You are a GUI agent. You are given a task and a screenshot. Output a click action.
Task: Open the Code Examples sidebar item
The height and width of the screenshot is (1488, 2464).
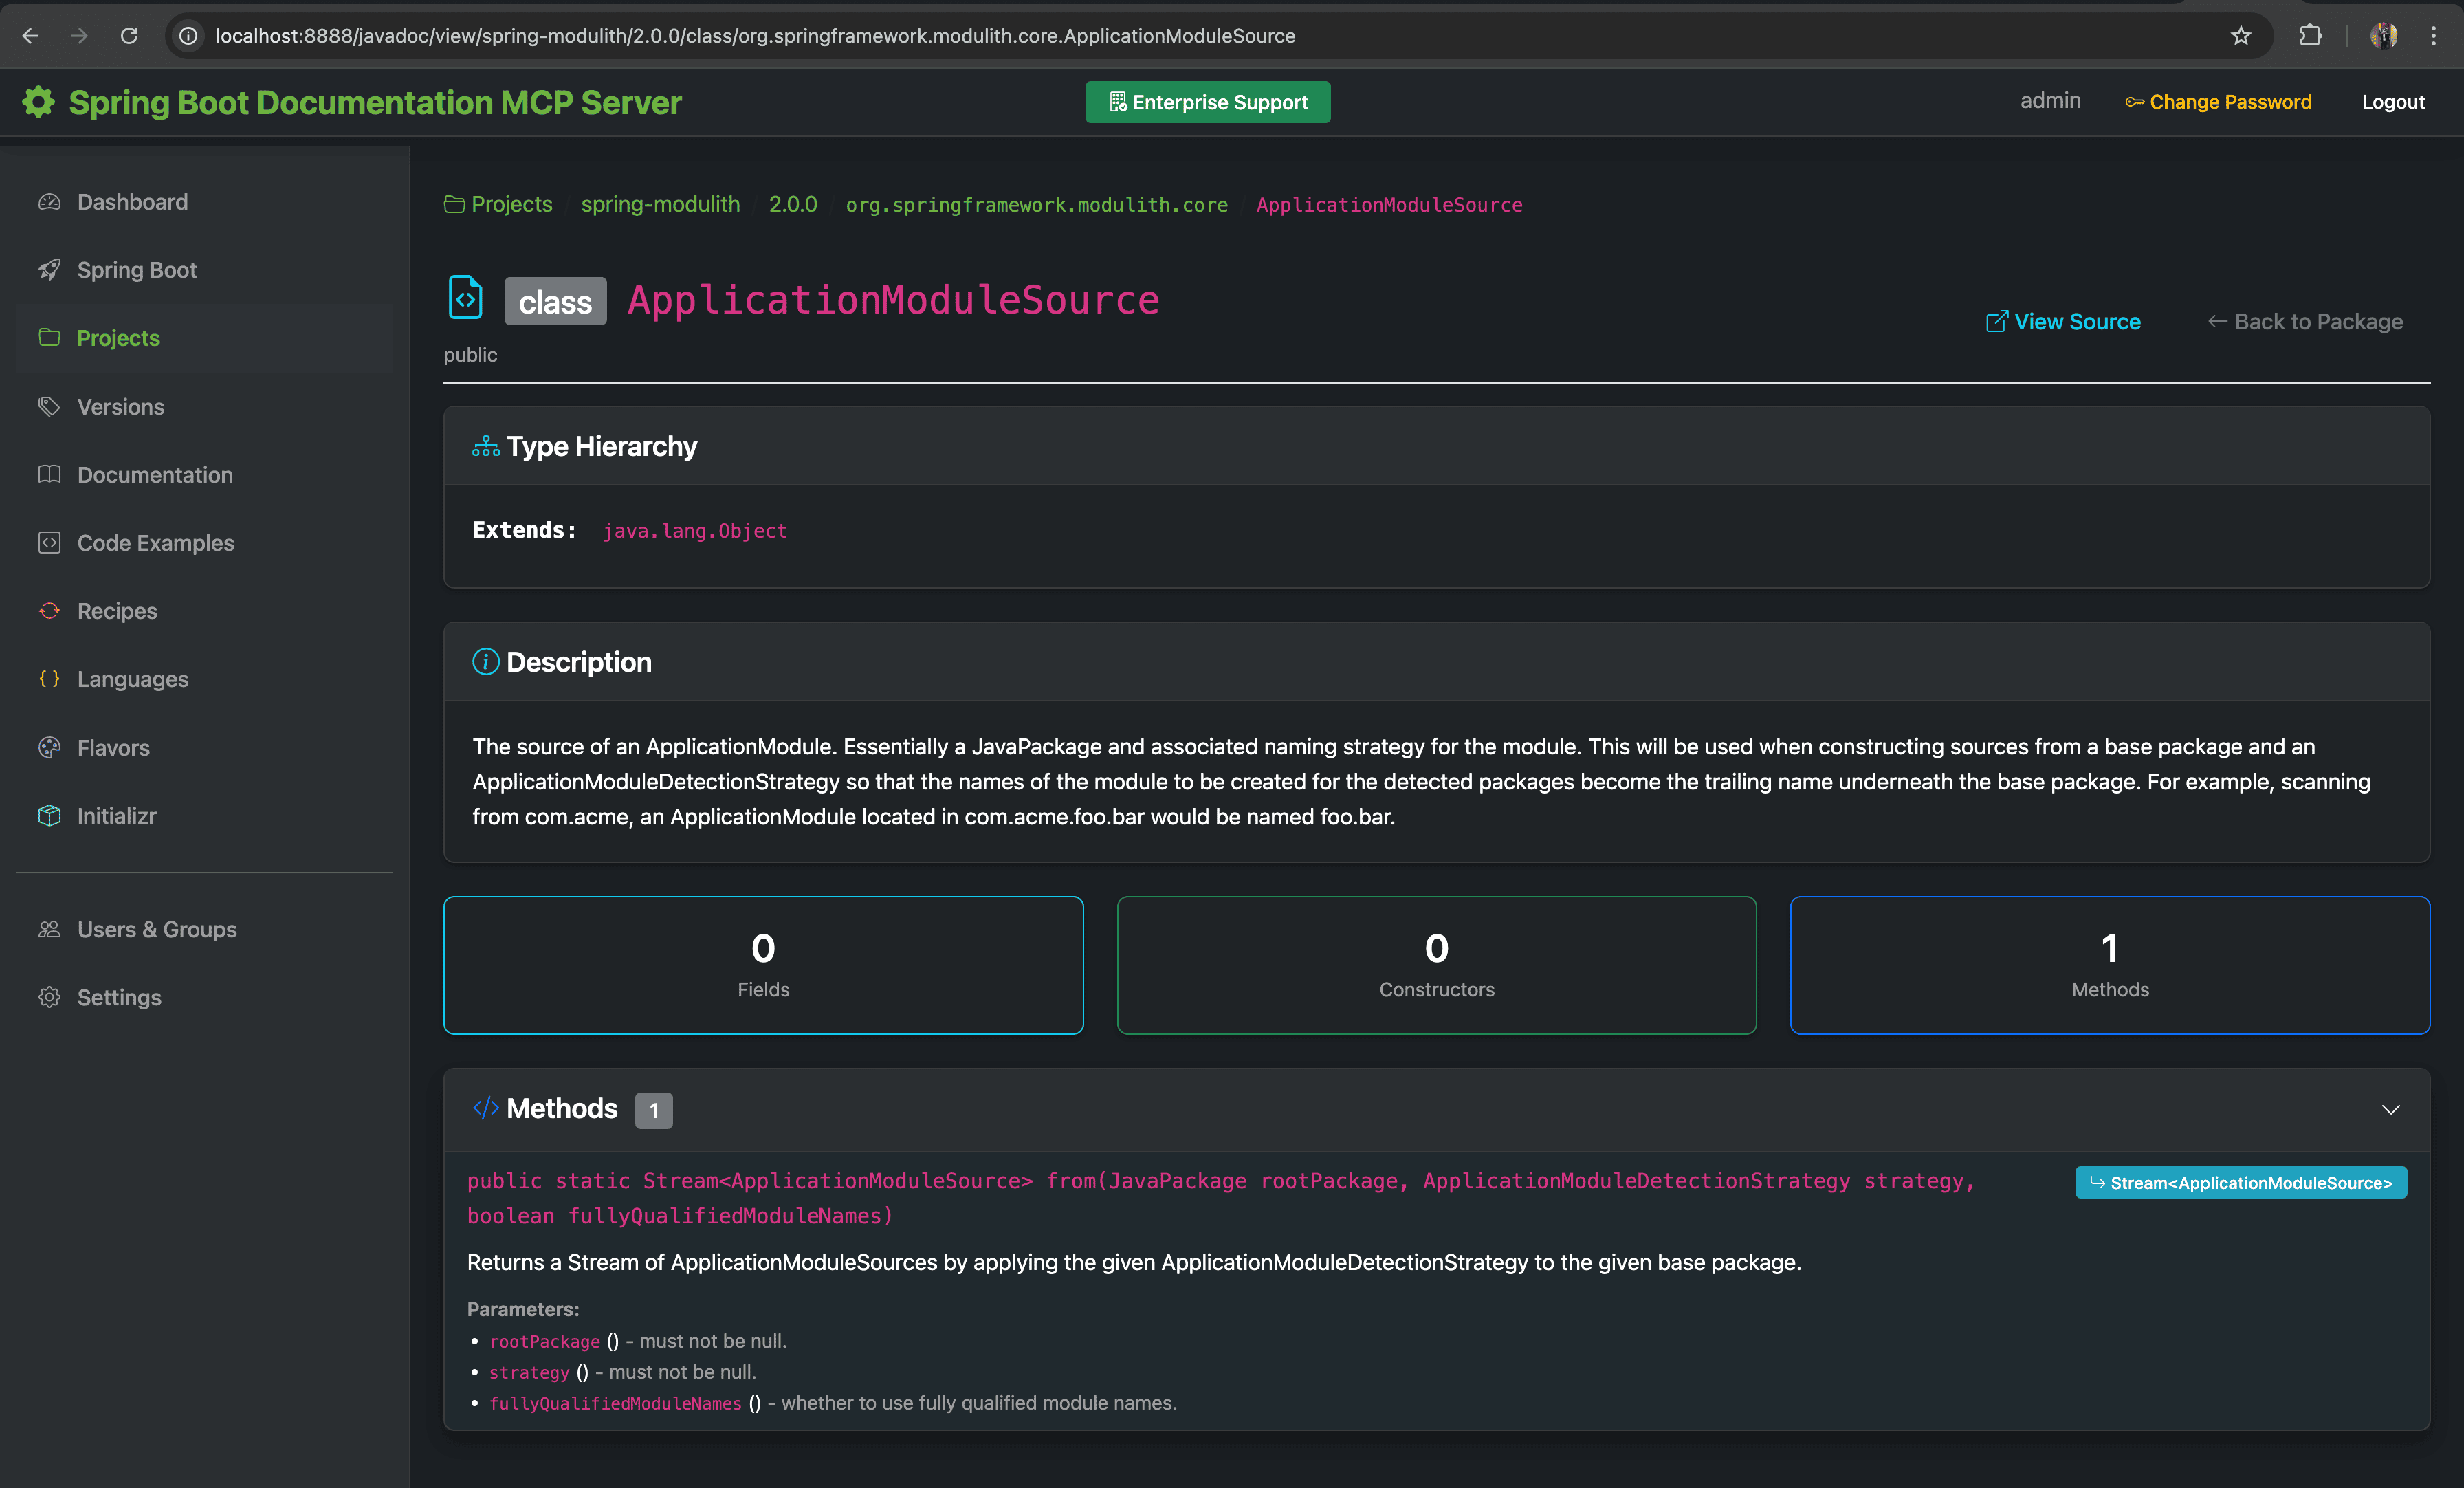(x=155, y=543)
